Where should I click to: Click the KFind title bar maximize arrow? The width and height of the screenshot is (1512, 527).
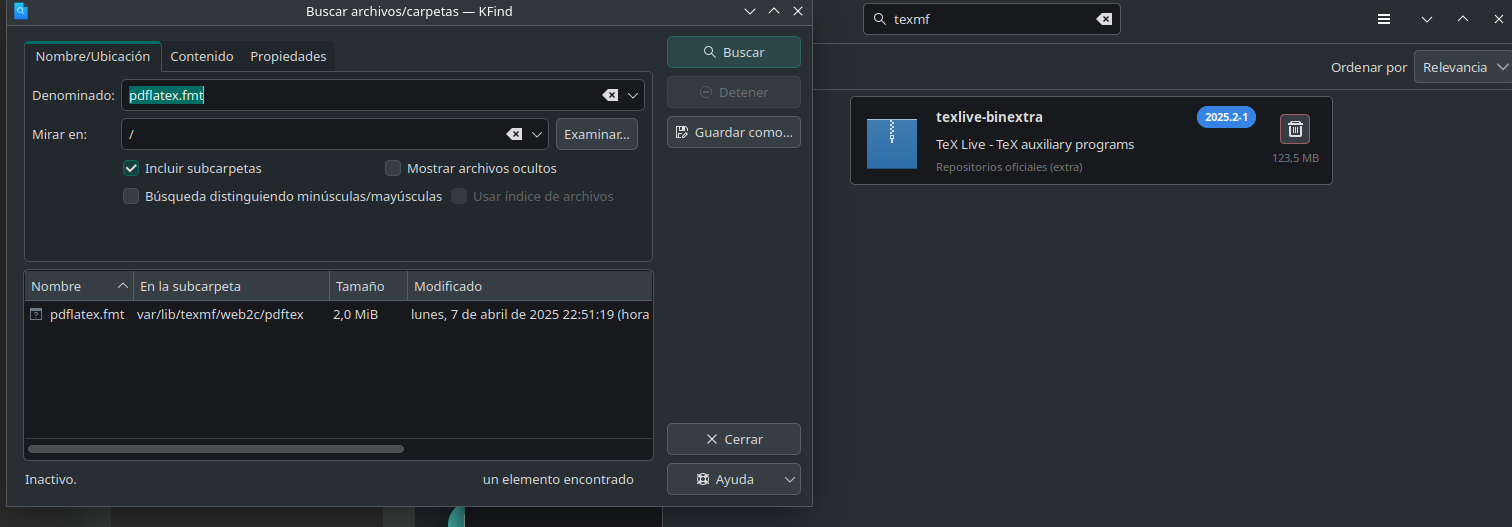774,11
